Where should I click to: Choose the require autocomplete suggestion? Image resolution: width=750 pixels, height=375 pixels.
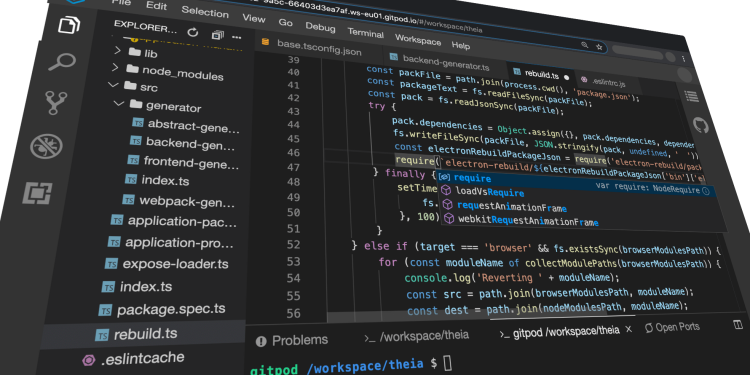pos(575,183)
